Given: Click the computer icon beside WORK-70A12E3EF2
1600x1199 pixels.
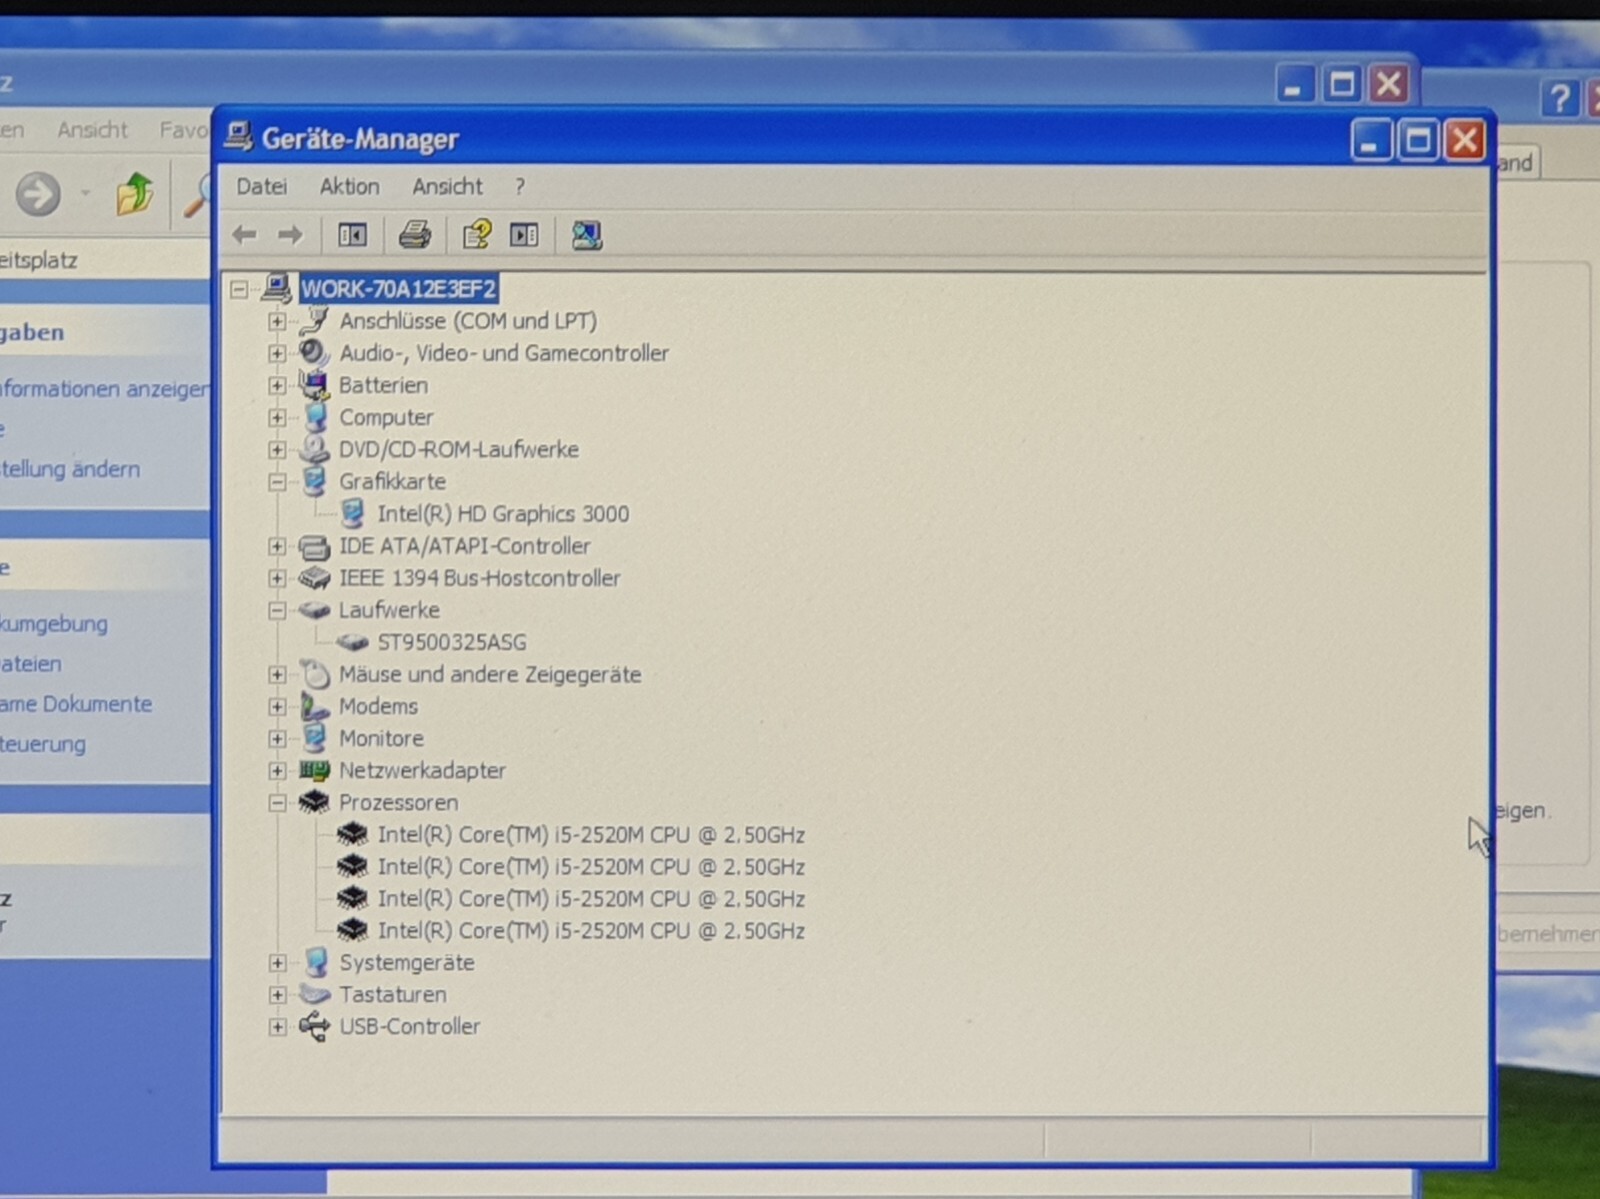Looking at the screenshot, I should 276,289.
